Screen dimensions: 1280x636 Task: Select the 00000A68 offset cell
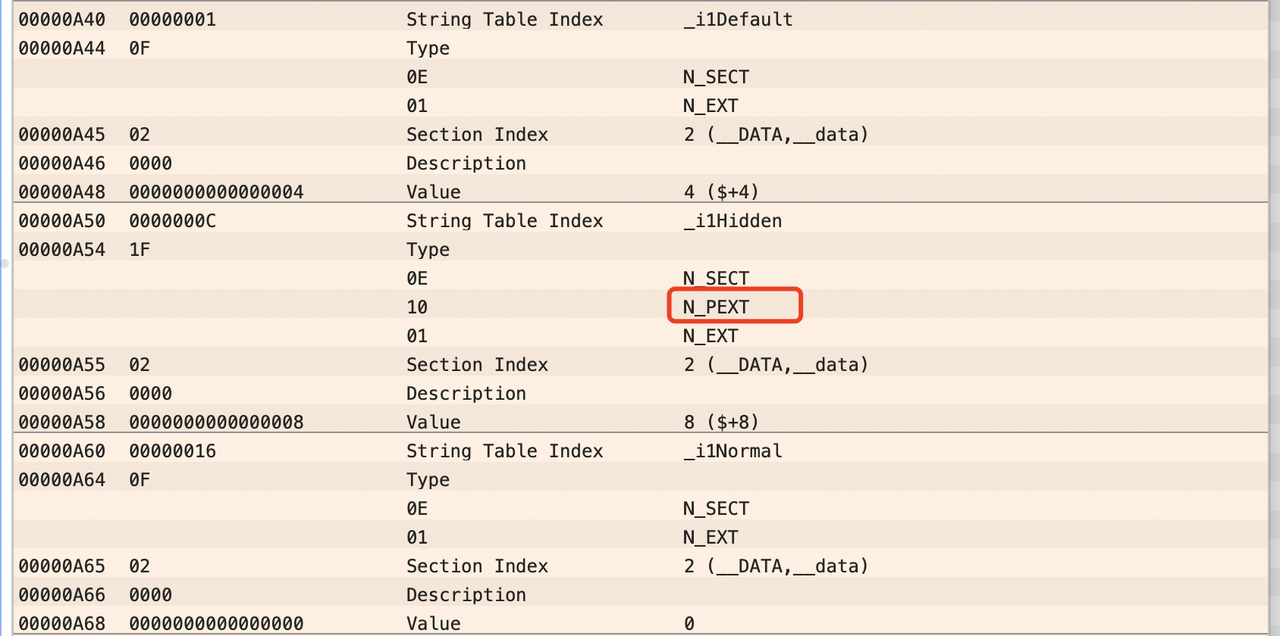click(x=61, y=623)
